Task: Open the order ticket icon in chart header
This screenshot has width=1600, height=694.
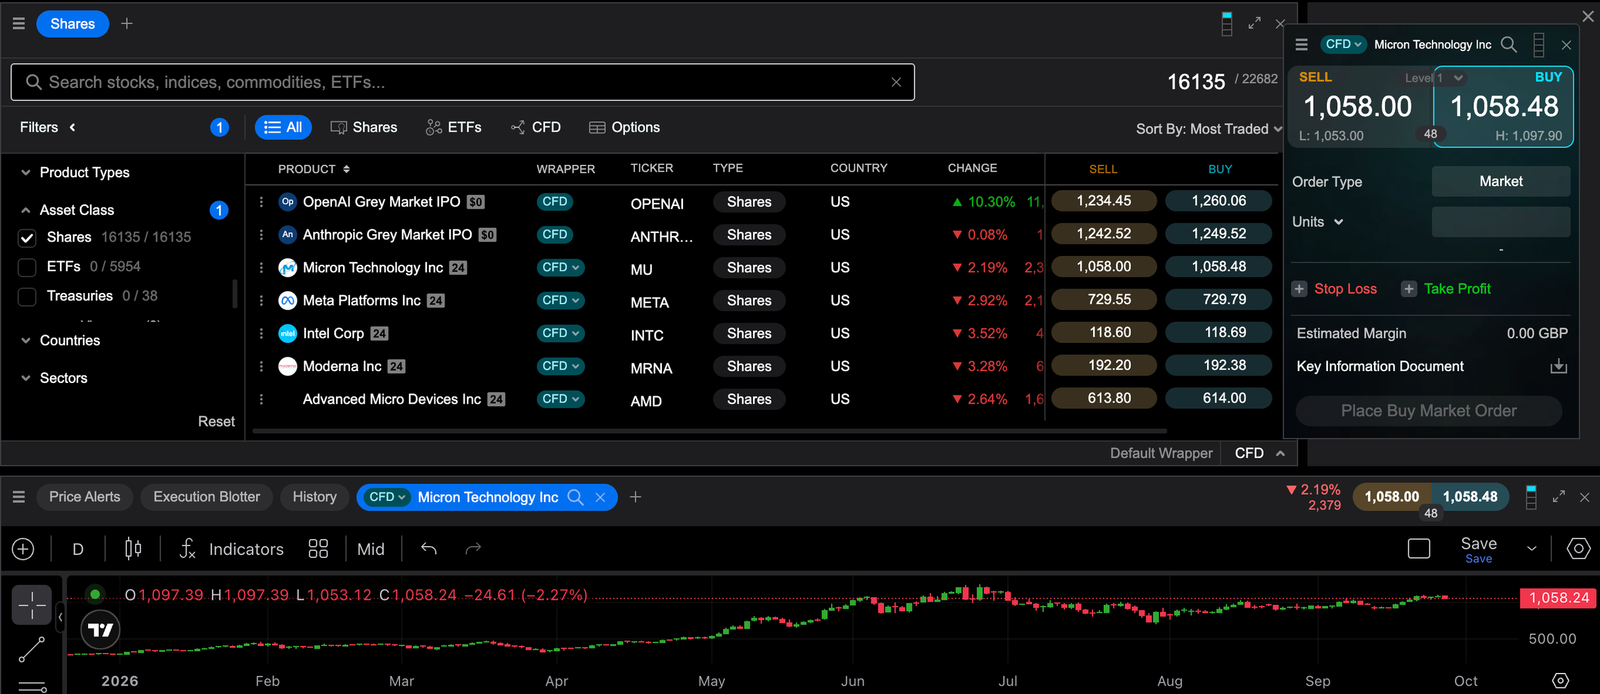Action: coord(1531,497)
